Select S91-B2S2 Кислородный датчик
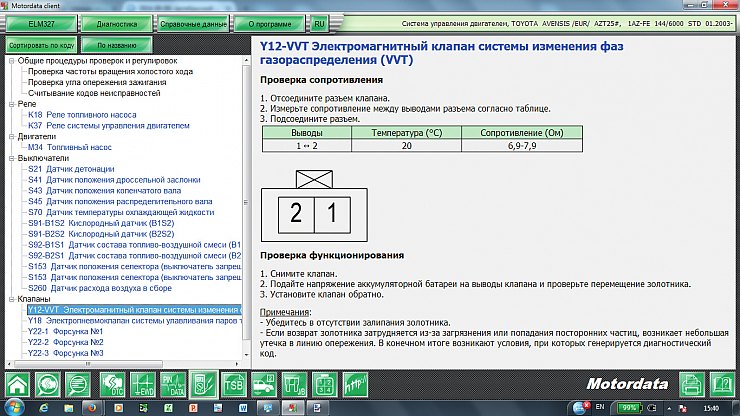The width and height of the screenshot is (740, 416). pos(101,234)
